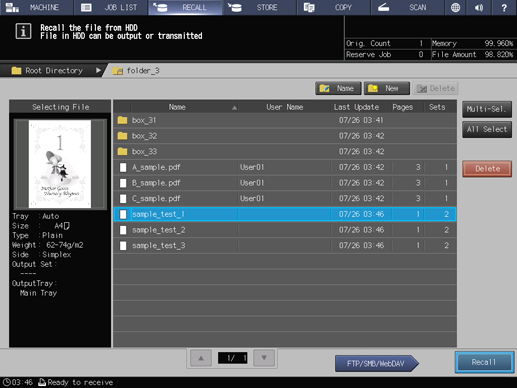Click the FTP/SMB/WebDAV button
517x388 pixels.
point(377,363)
